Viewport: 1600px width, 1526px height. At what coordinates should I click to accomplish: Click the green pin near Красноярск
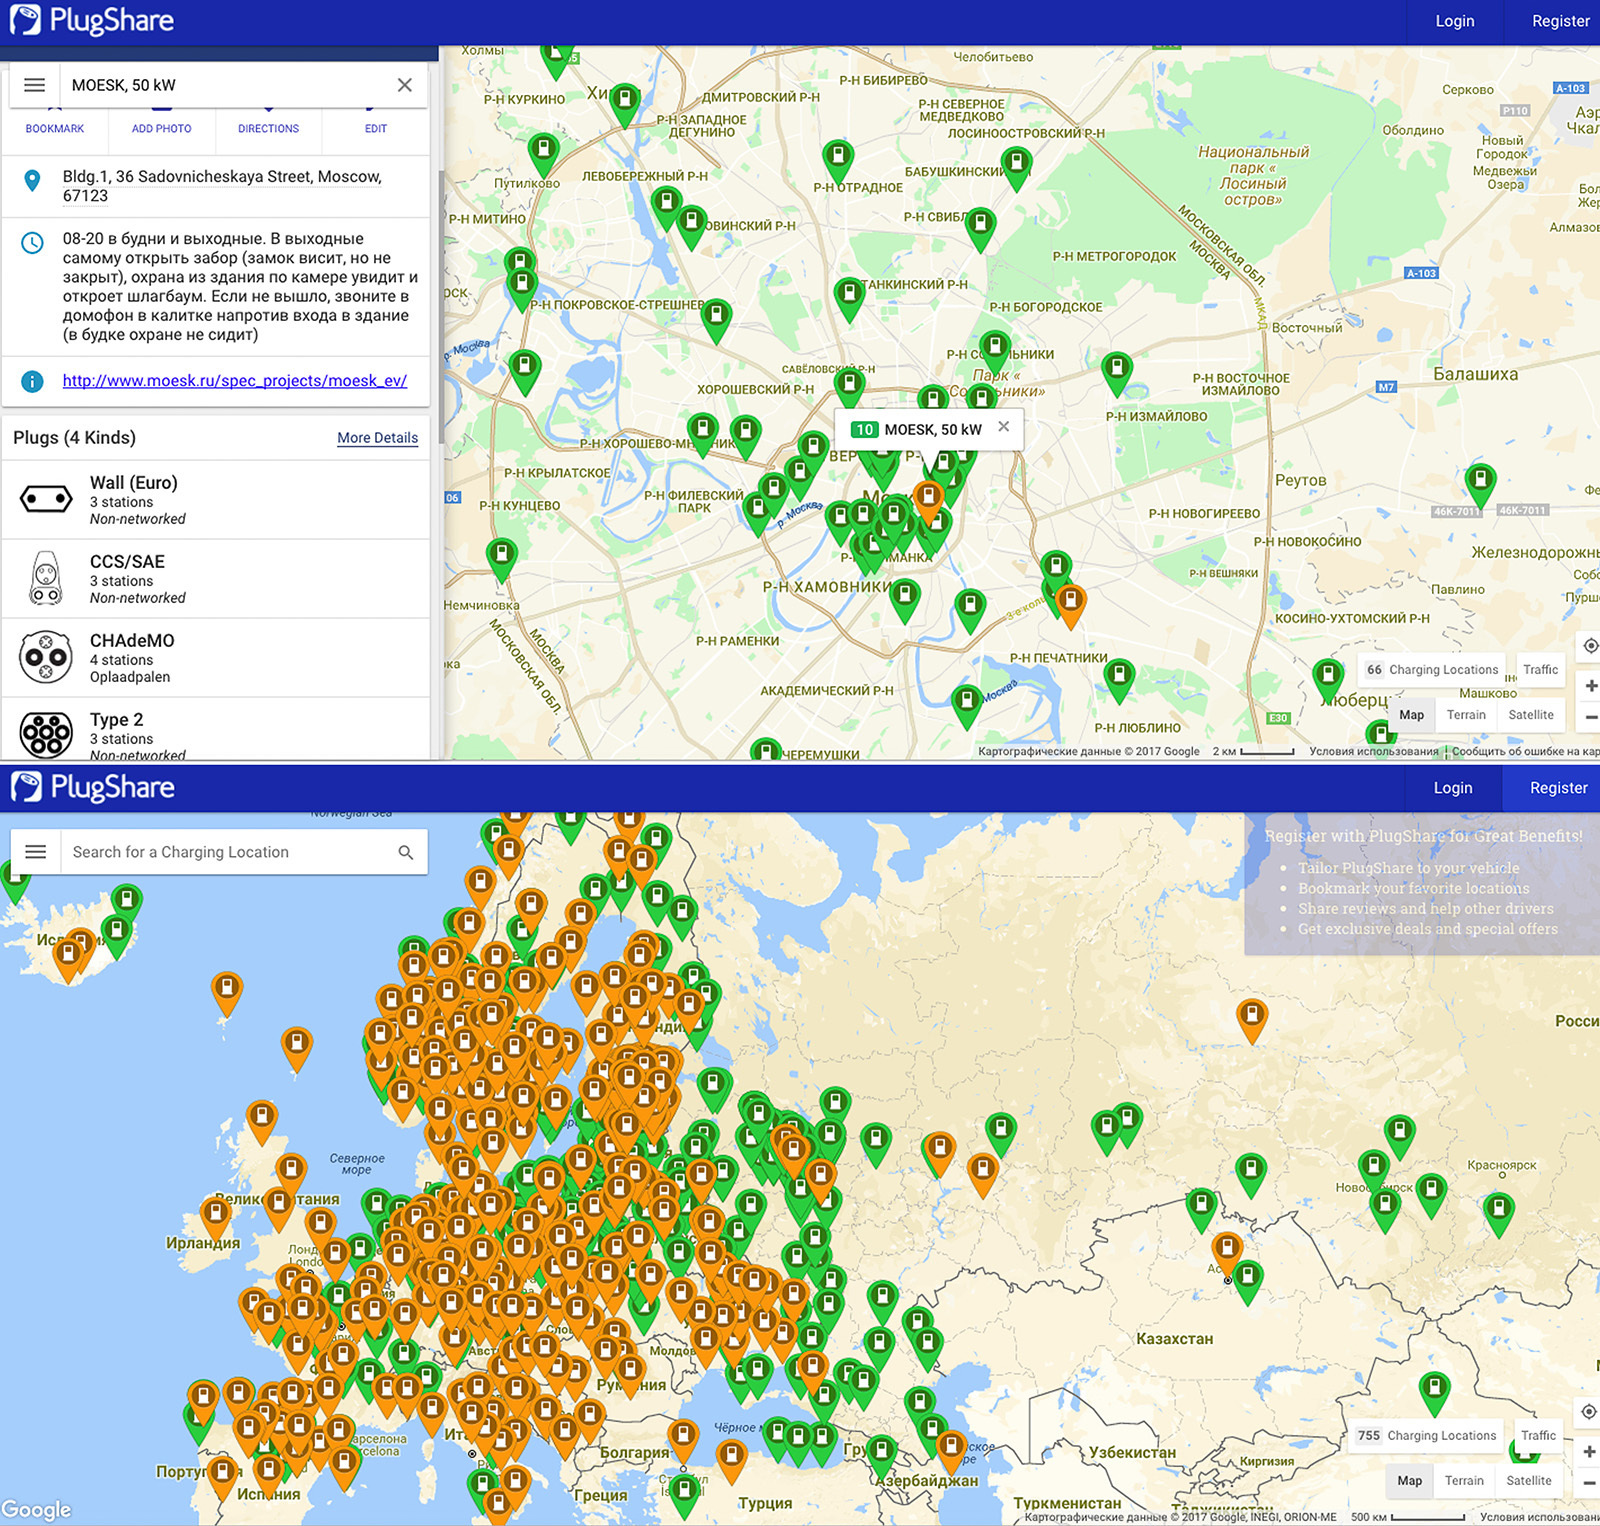pos(1498,1214)
